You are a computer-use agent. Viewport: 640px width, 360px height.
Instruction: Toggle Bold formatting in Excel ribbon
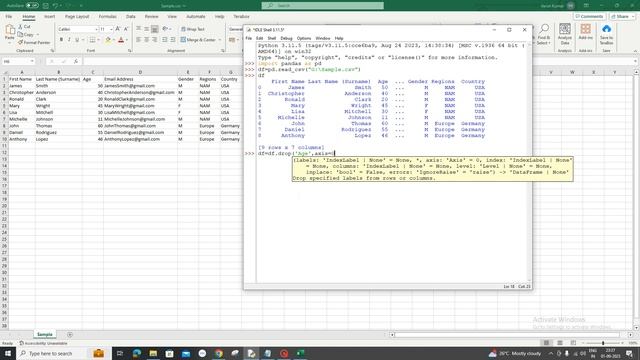(x=61, y=40)
